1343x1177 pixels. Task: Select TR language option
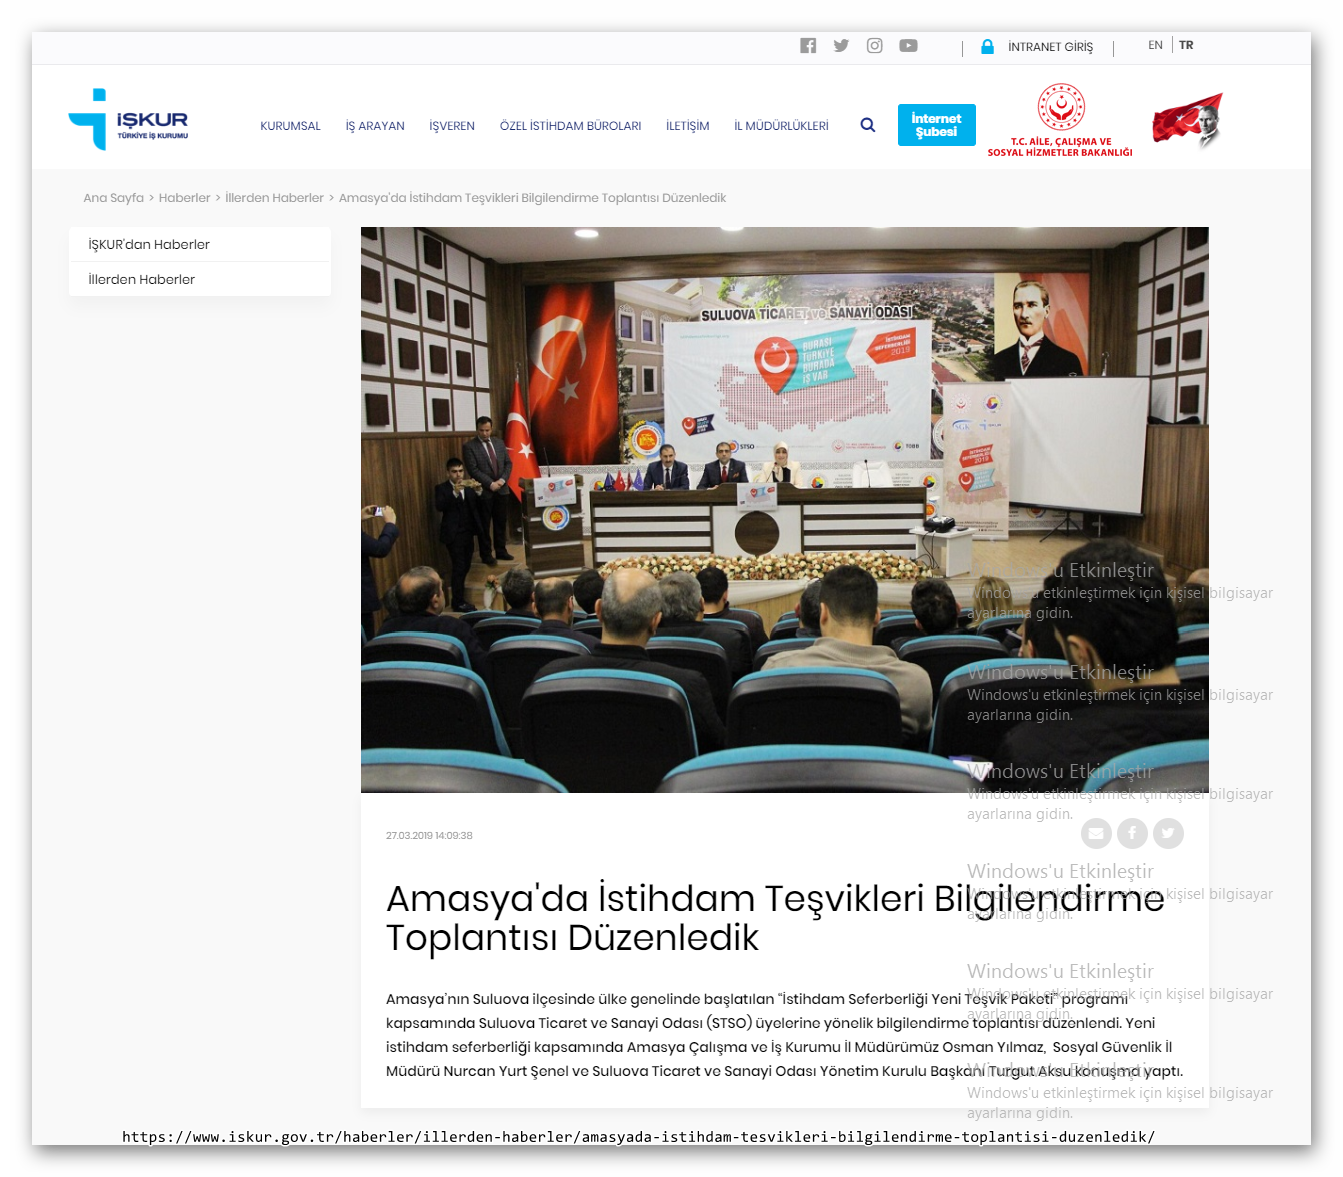(1186, 46)
